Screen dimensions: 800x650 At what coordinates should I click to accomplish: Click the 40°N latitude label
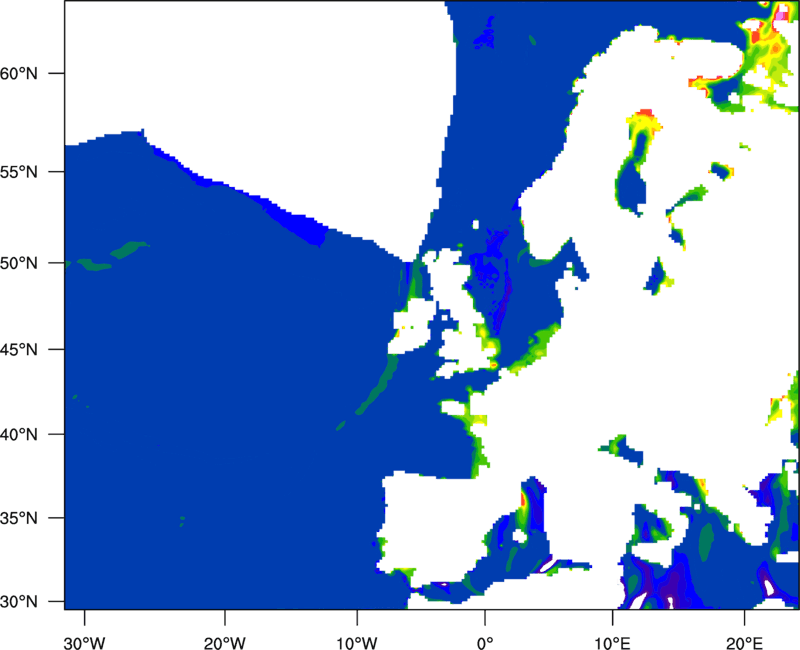[19, 435]
